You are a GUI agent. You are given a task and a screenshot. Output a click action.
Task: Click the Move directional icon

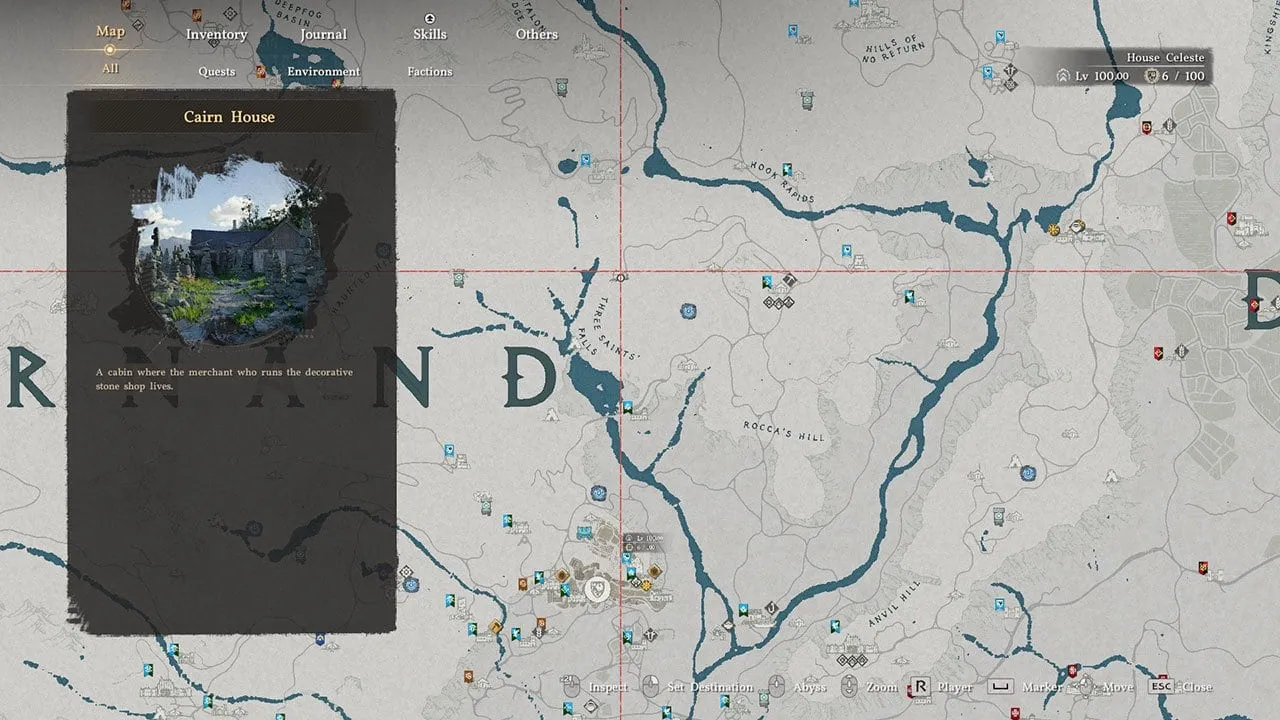1085,687
